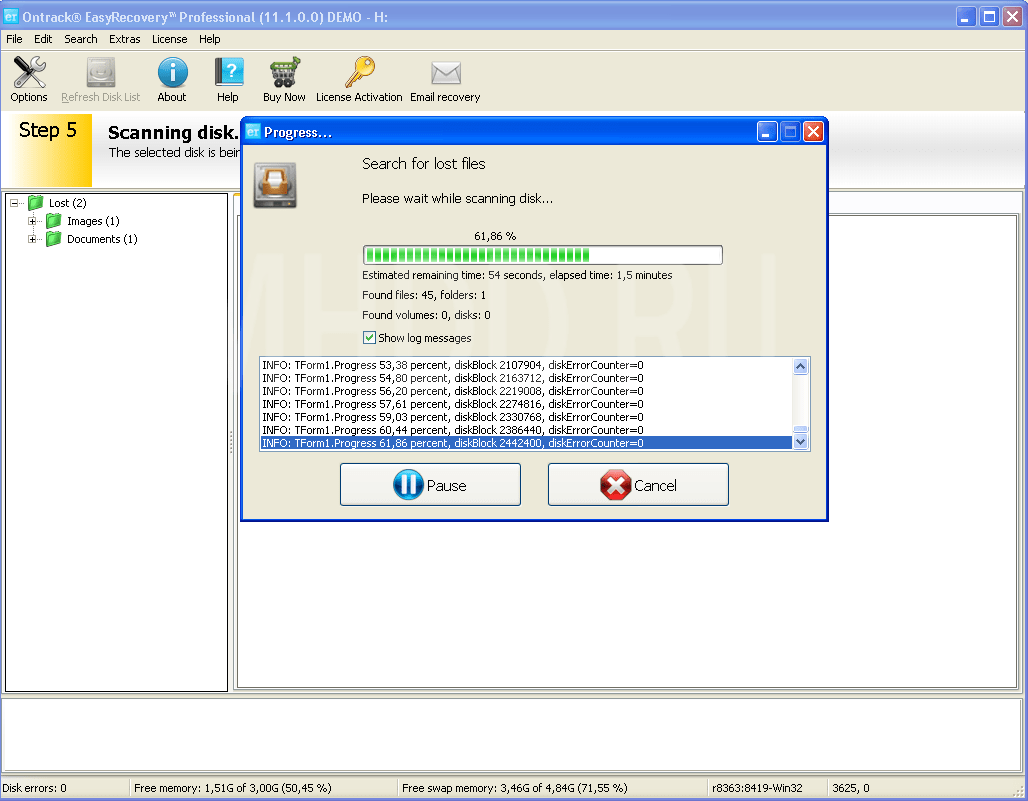This screenshot has width=1028, height=801.
Task: Collapse the Lost tree node
Action: pos(14,203)
